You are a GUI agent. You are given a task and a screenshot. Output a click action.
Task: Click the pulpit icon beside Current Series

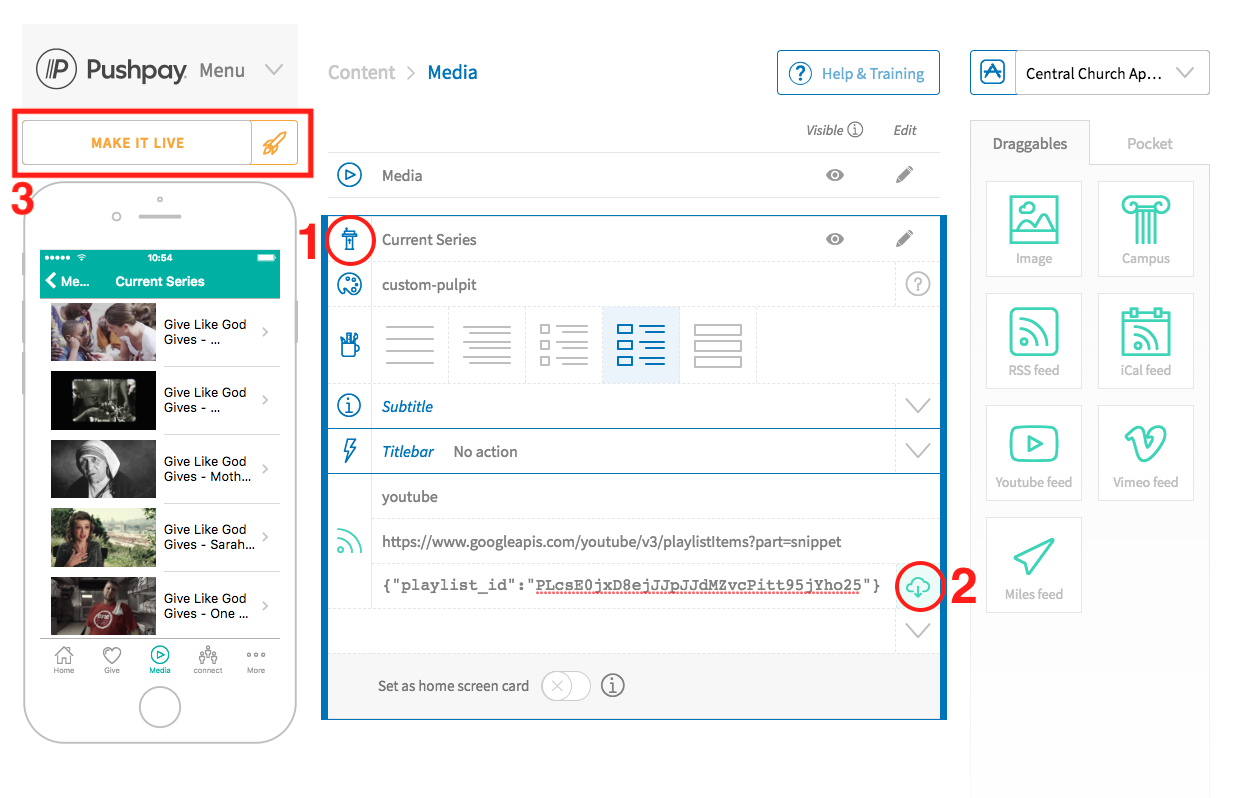pyautogui.click(x=349, y=239)
